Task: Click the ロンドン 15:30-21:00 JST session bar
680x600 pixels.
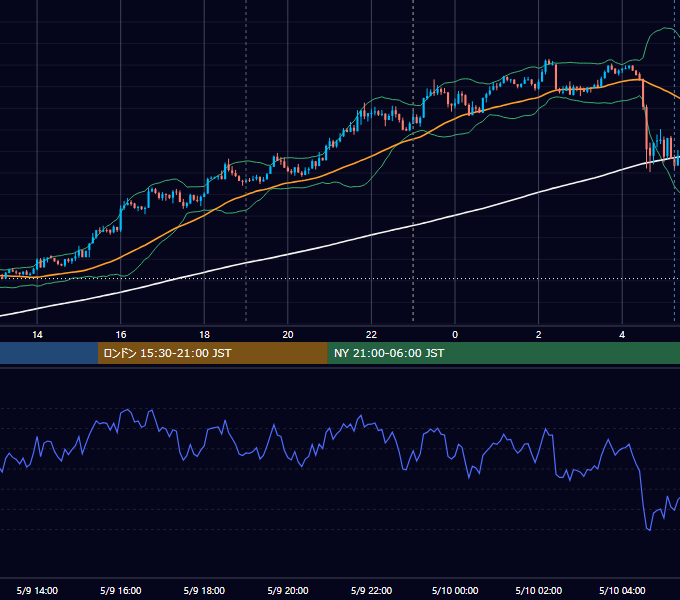Action: coord(212,353)
